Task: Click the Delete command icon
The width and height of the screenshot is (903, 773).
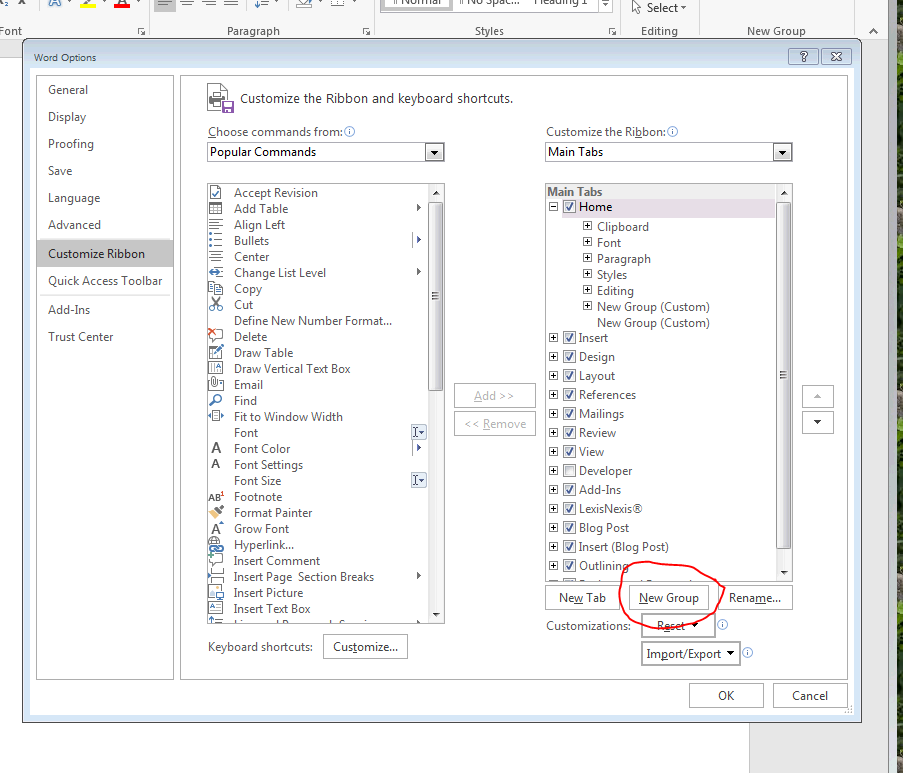Action: [215, 337]
